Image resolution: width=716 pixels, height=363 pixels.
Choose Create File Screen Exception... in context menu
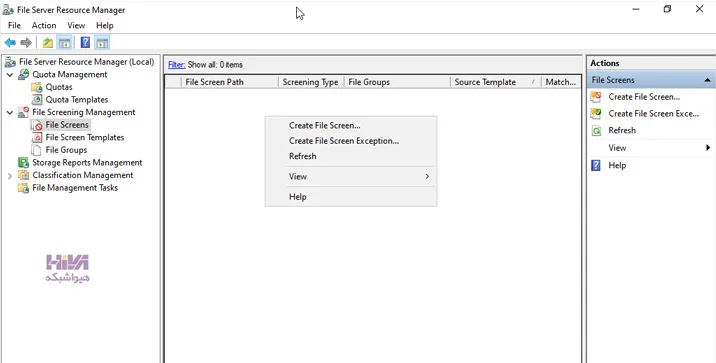coord(351,141)
